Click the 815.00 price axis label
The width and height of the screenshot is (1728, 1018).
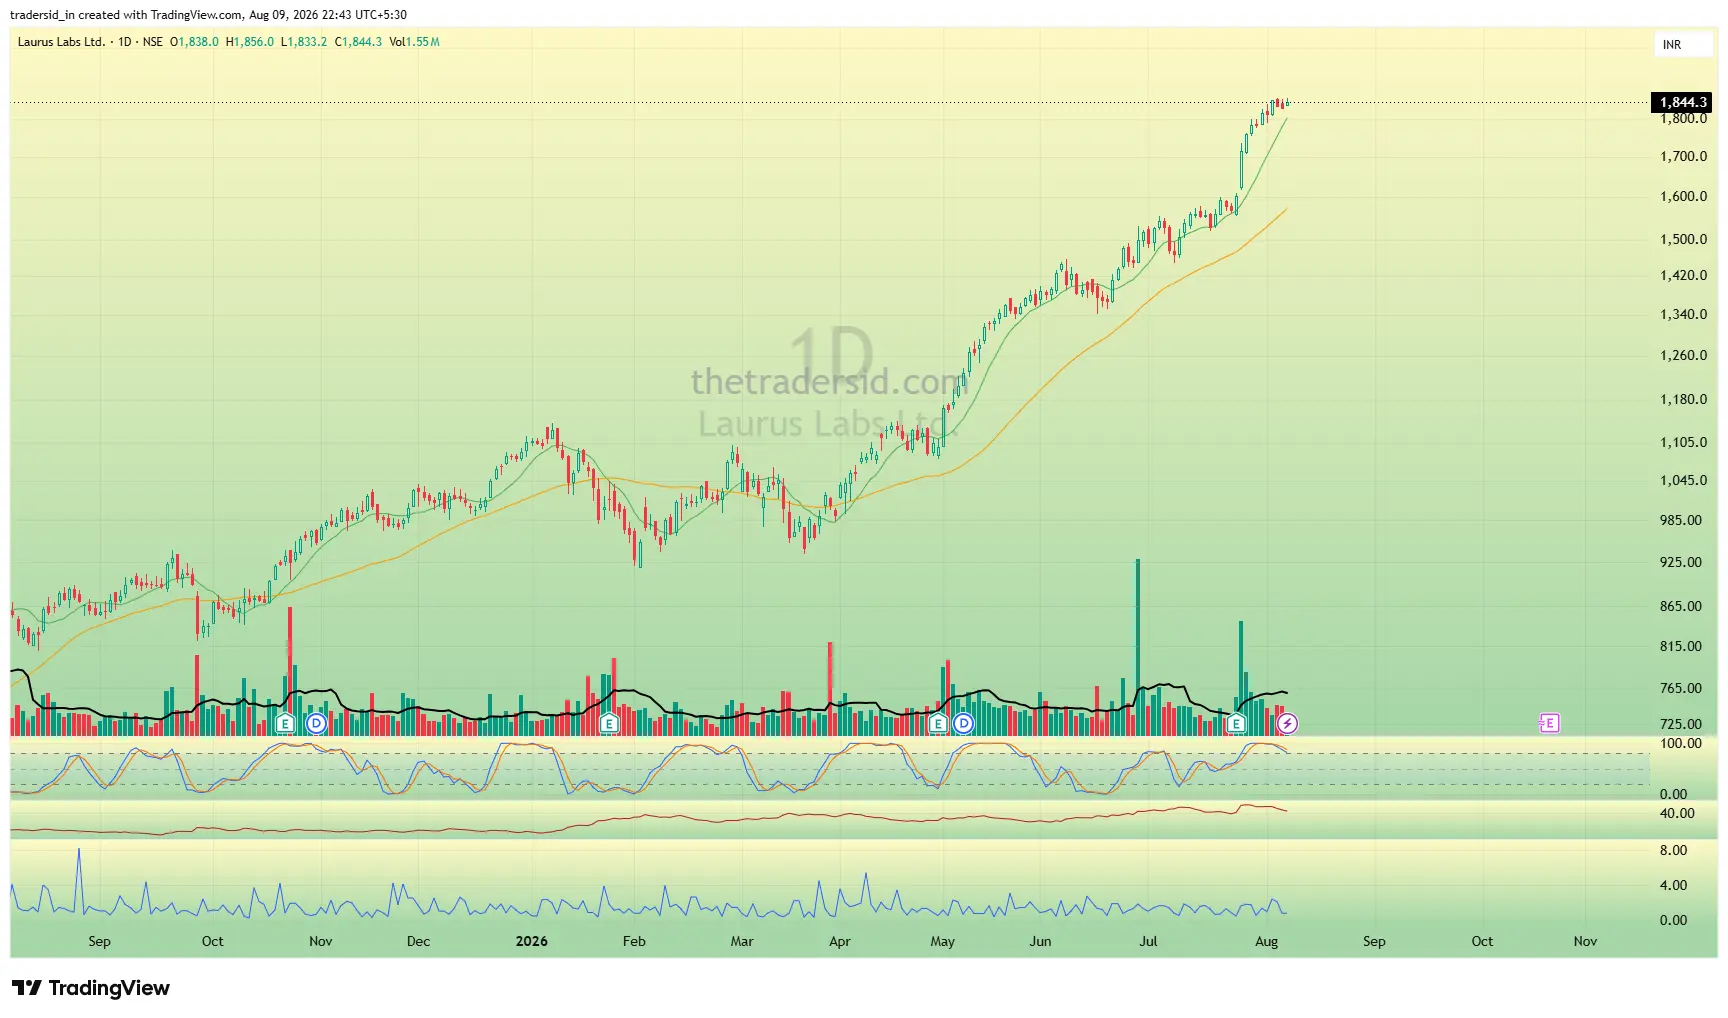coord(1681,646)
